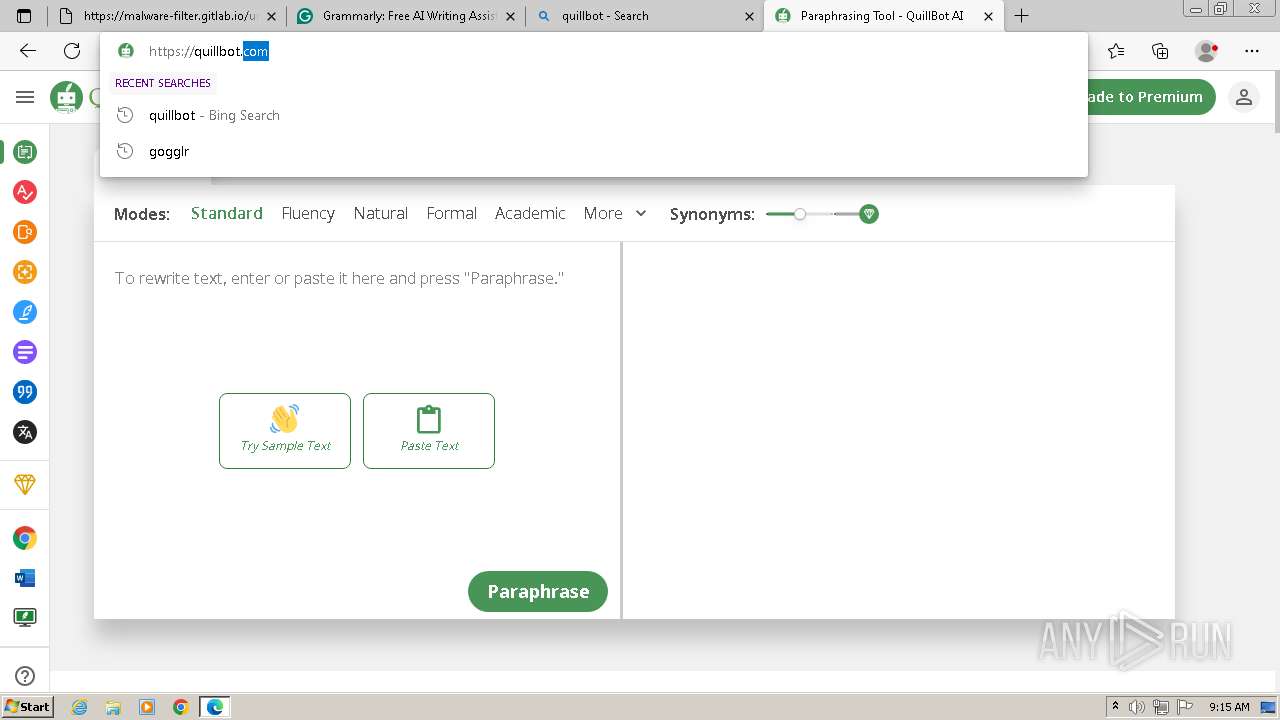Choose the 'gogglr' recent search suggestion

tap(594, 151)
